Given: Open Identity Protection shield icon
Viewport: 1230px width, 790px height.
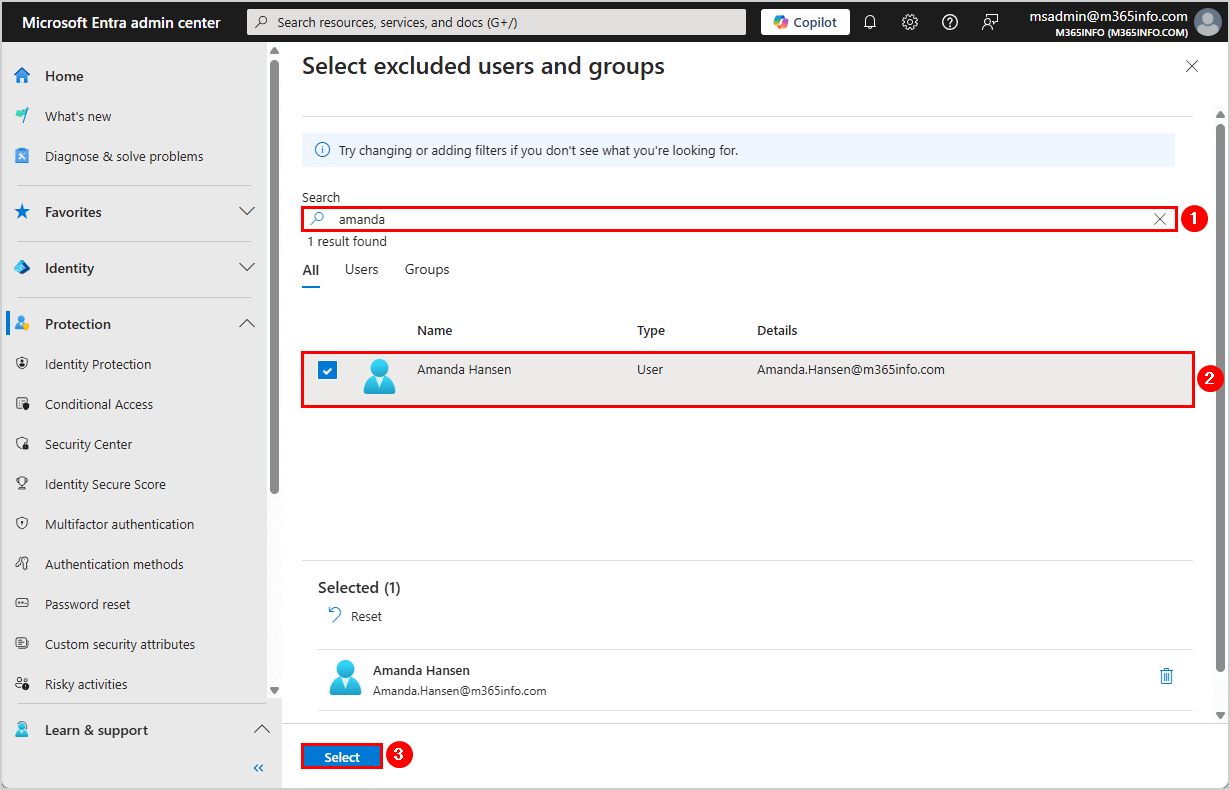Looking at the screenshot, I should (22, 364).
